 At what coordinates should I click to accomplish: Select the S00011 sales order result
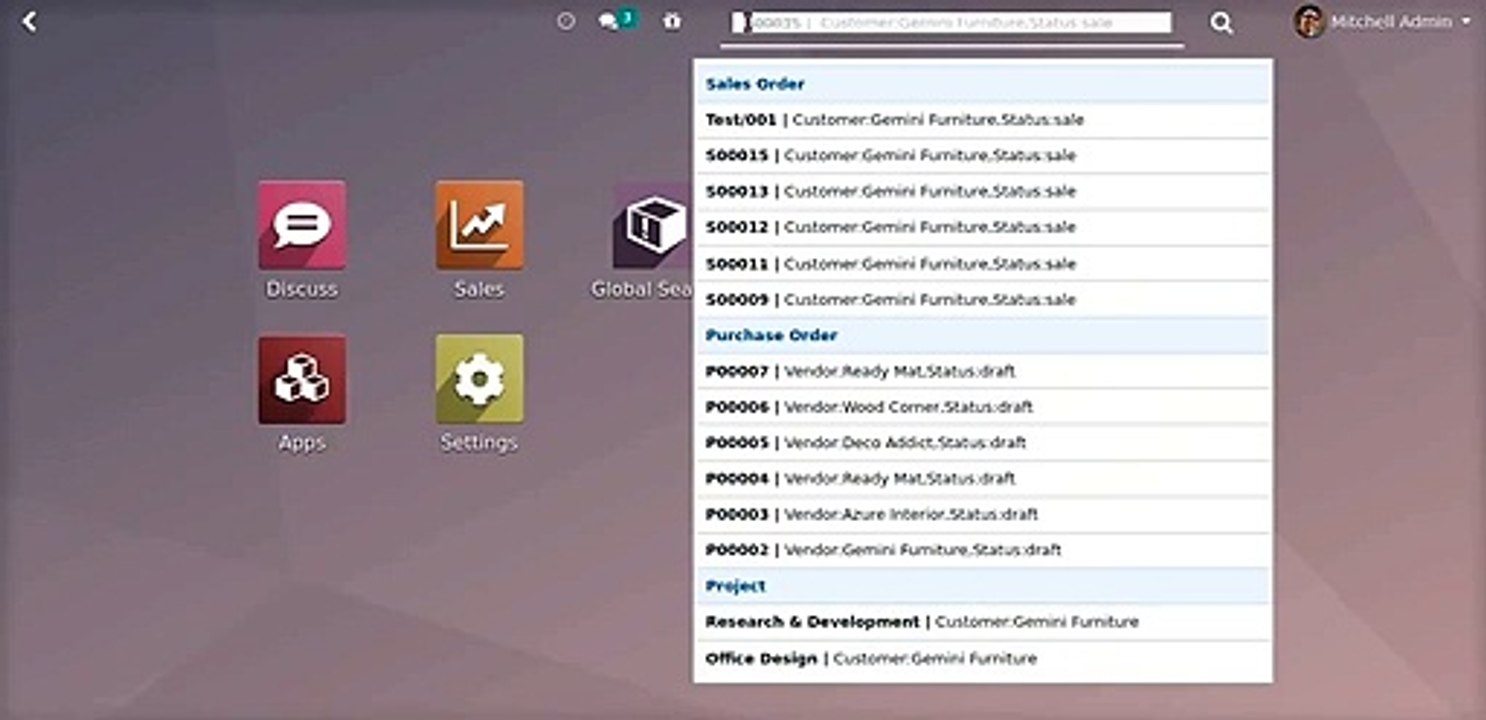point(983,264)
